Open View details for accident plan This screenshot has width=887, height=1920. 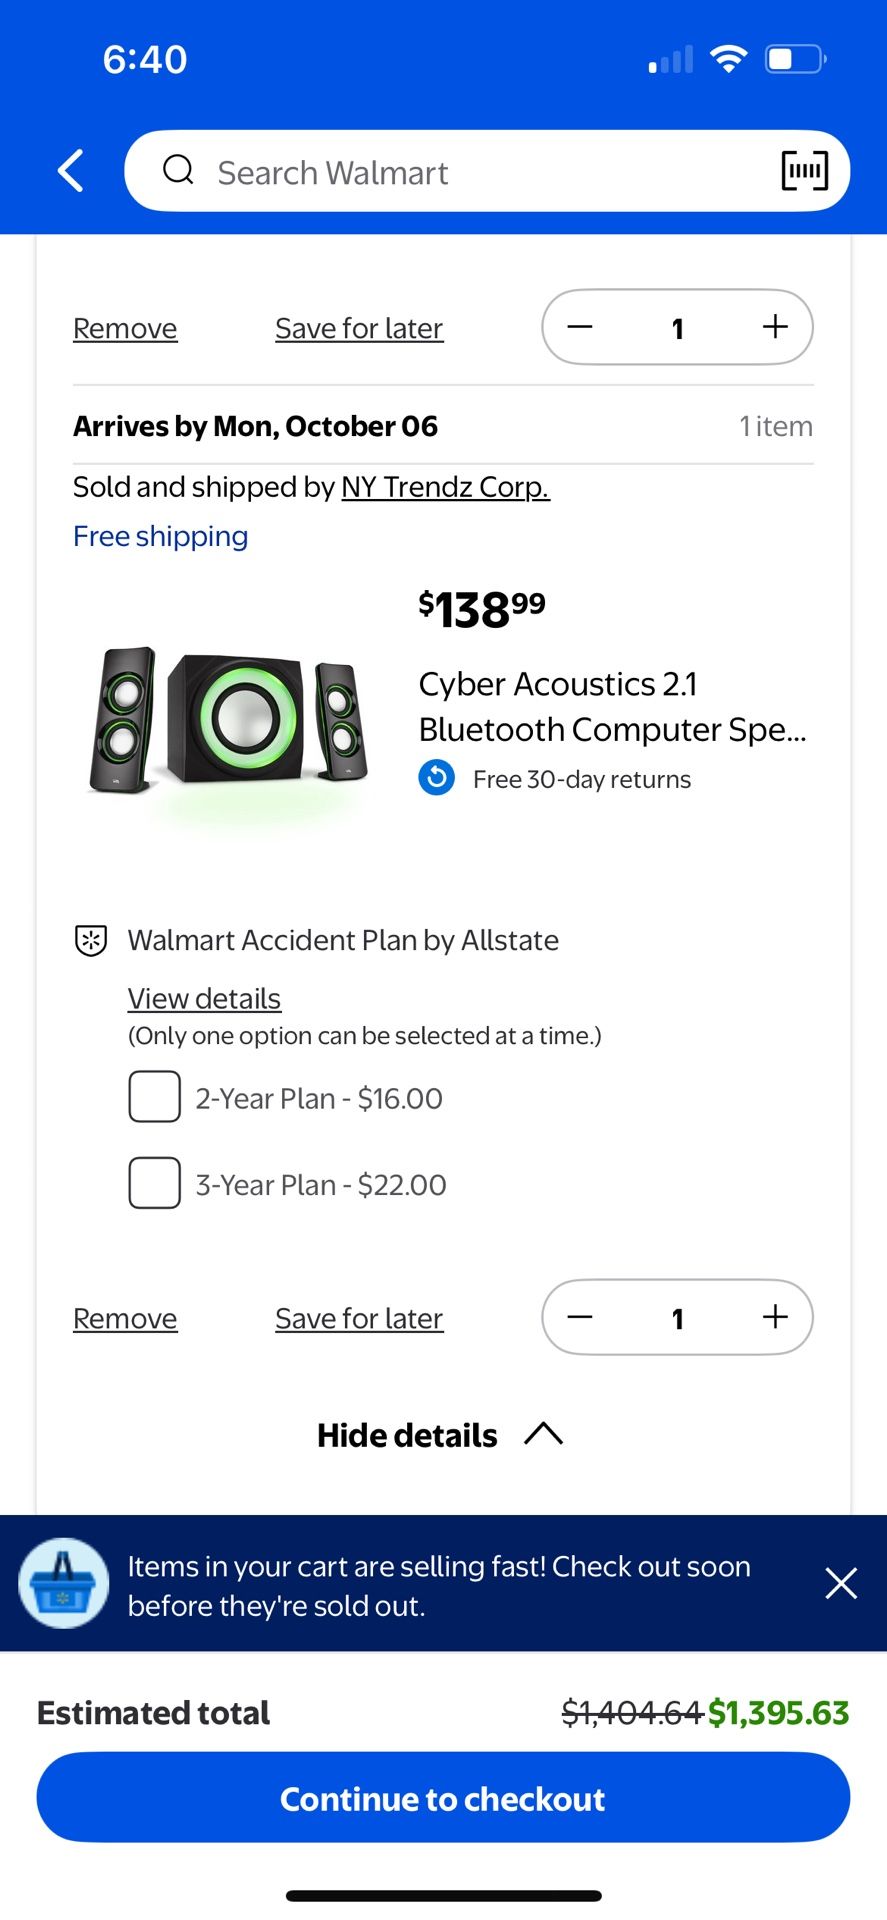204,998
